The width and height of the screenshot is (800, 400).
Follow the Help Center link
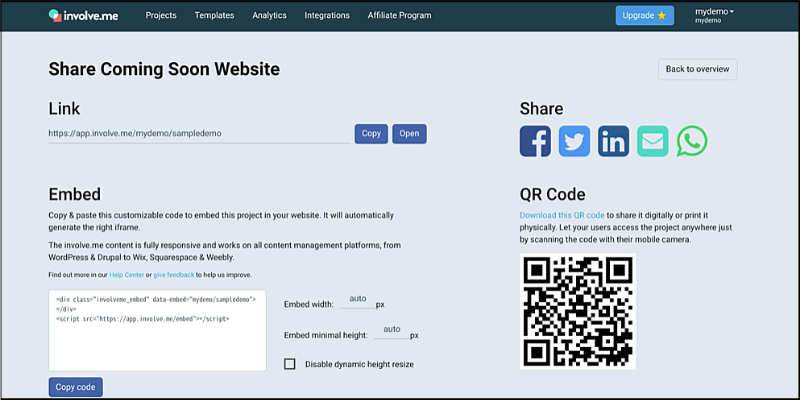127,274
